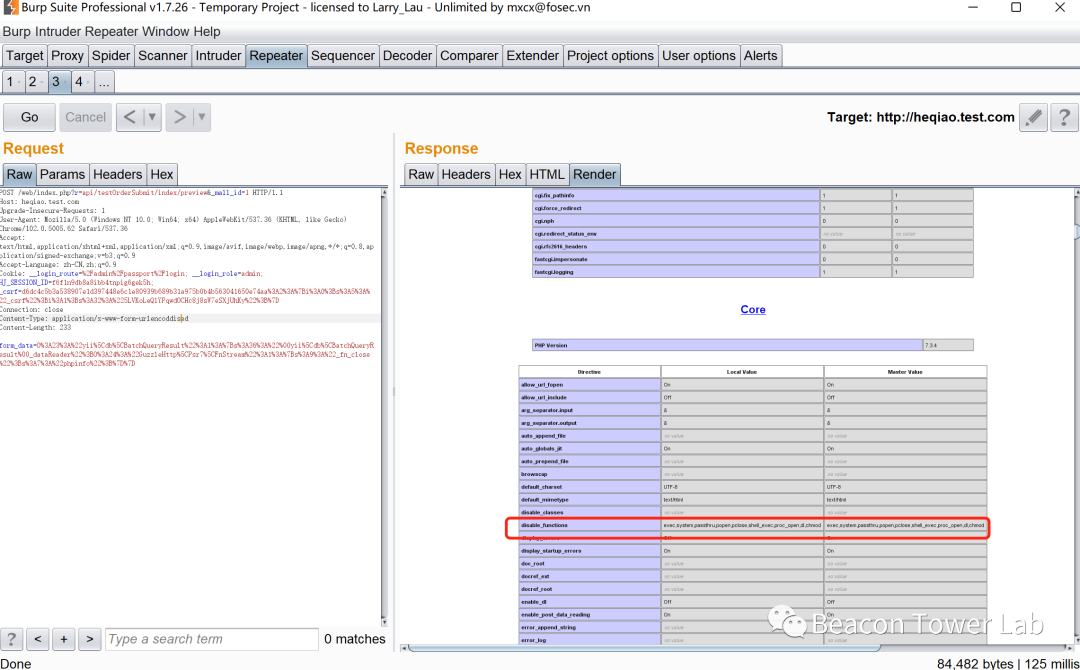Go back in history with the < arrow
Screen dimensions: 1080x670
(x=129, y=117)
